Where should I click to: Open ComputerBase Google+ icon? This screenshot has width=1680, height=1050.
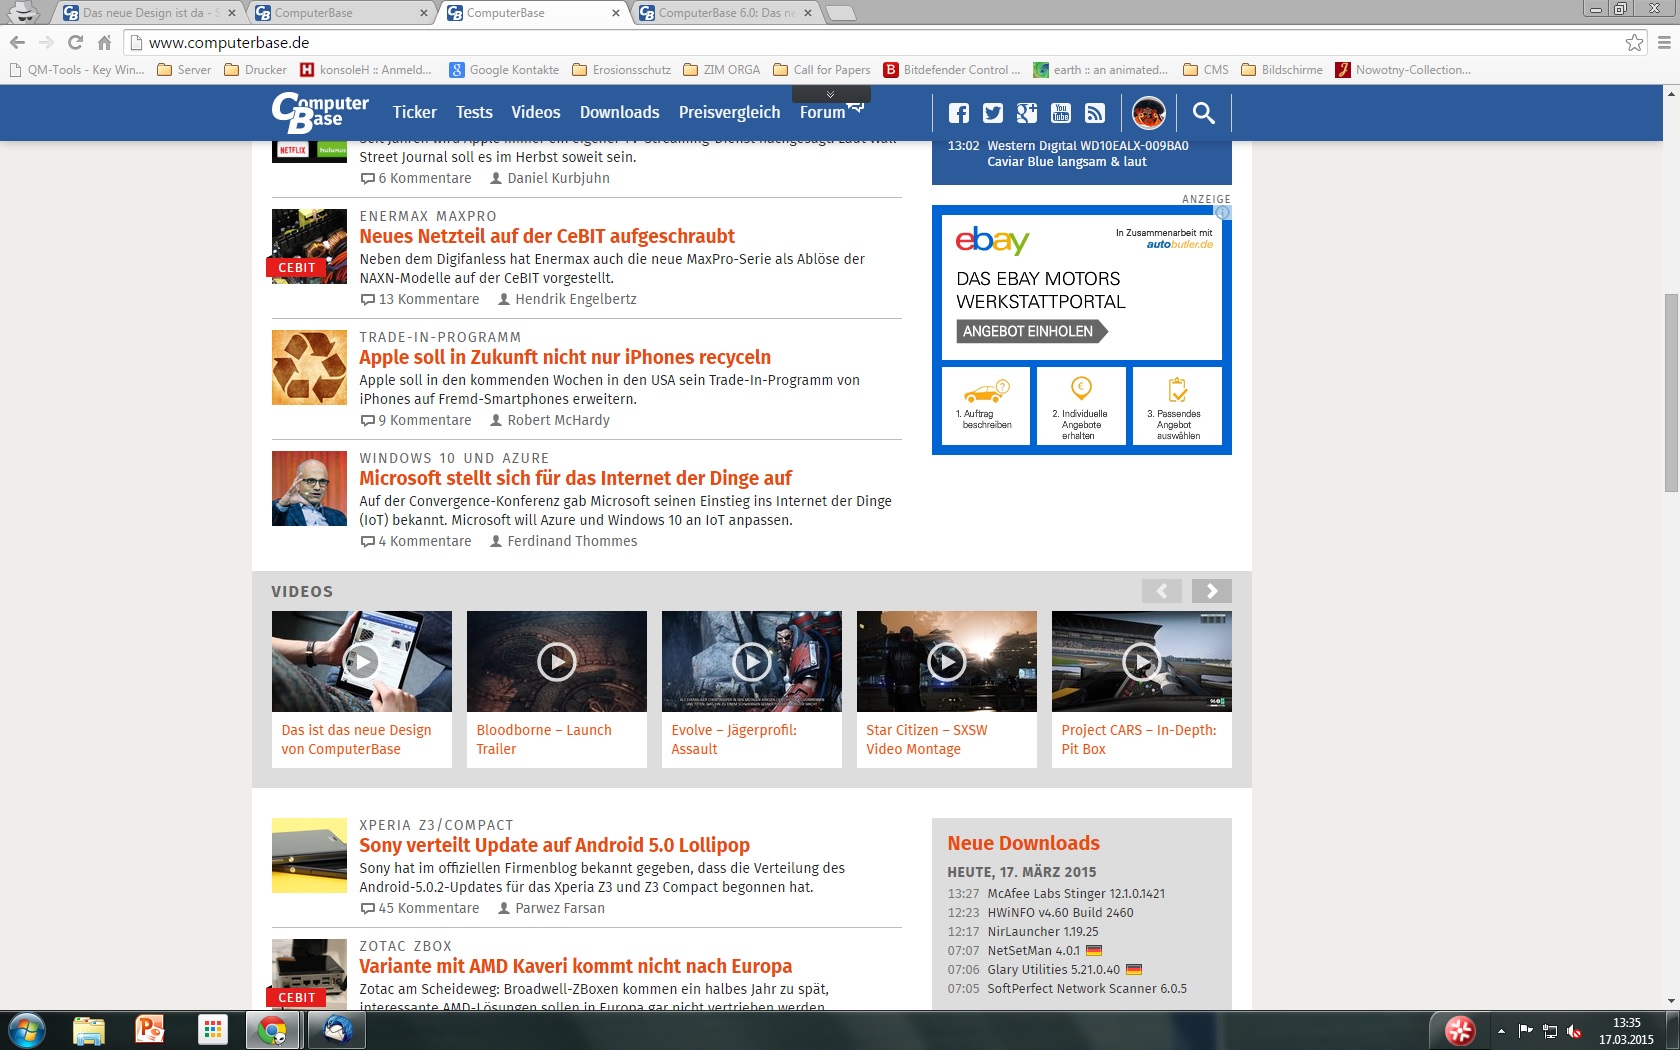[1027, 113]
